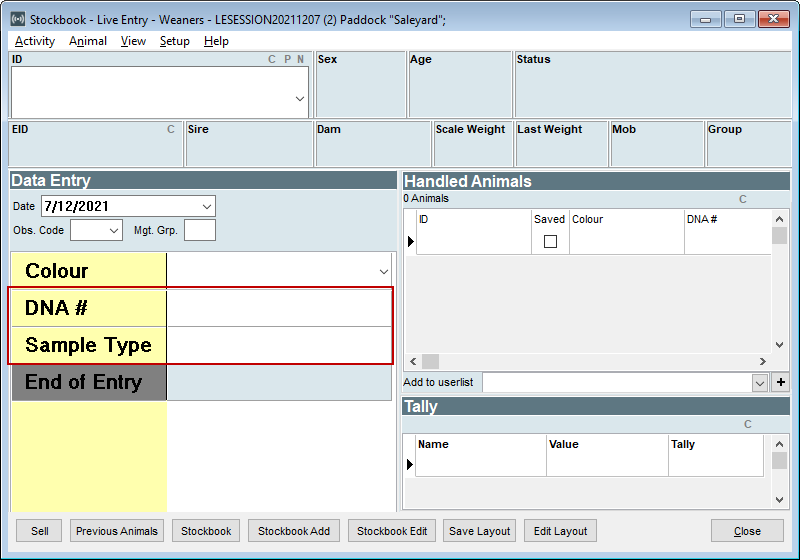Click the ID column header in Handled Animals
This screenshot has height=560, width=800.
pos(473,219)
